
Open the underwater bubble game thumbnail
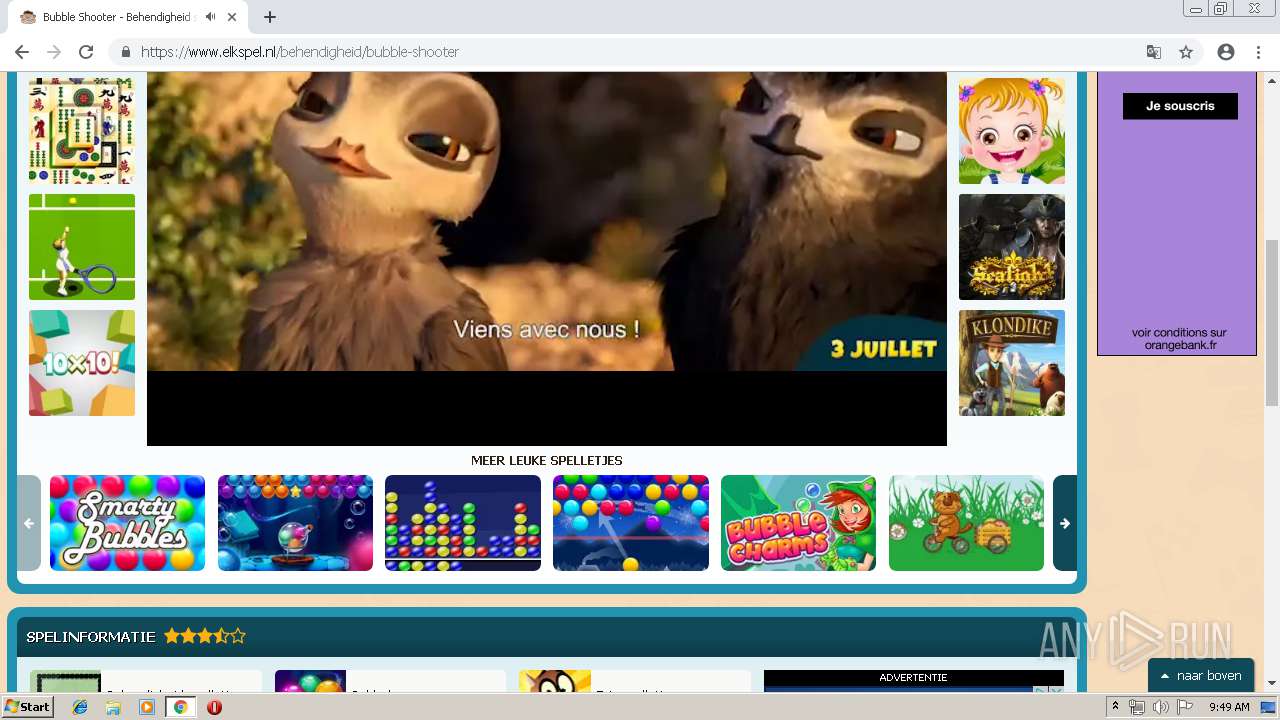(295, 523)
